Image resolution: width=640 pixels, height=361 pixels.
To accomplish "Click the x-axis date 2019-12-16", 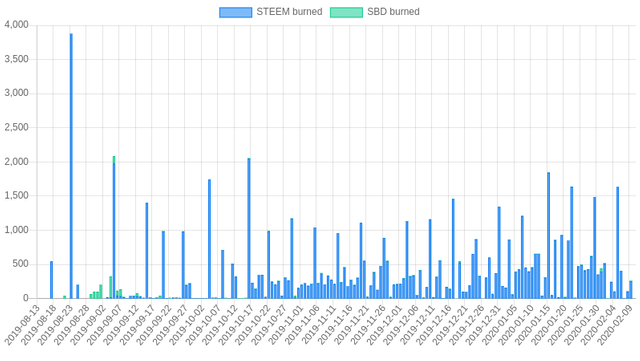I will coord(434,325).
